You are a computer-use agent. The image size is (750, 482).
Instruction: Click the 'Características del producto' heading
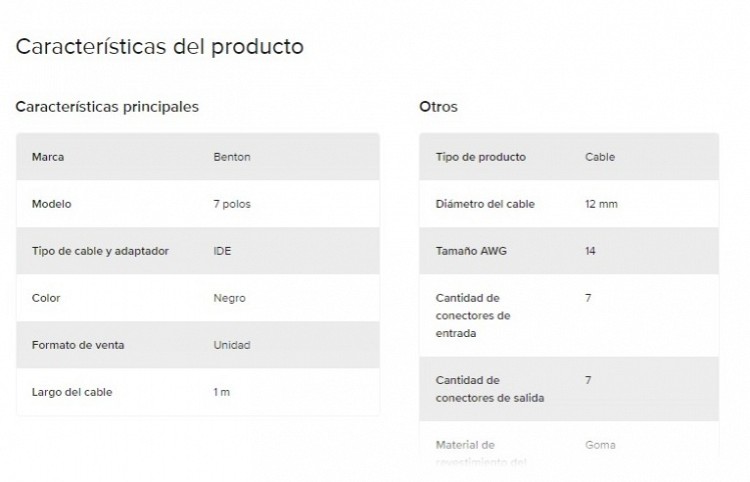[x=159, y=47]
